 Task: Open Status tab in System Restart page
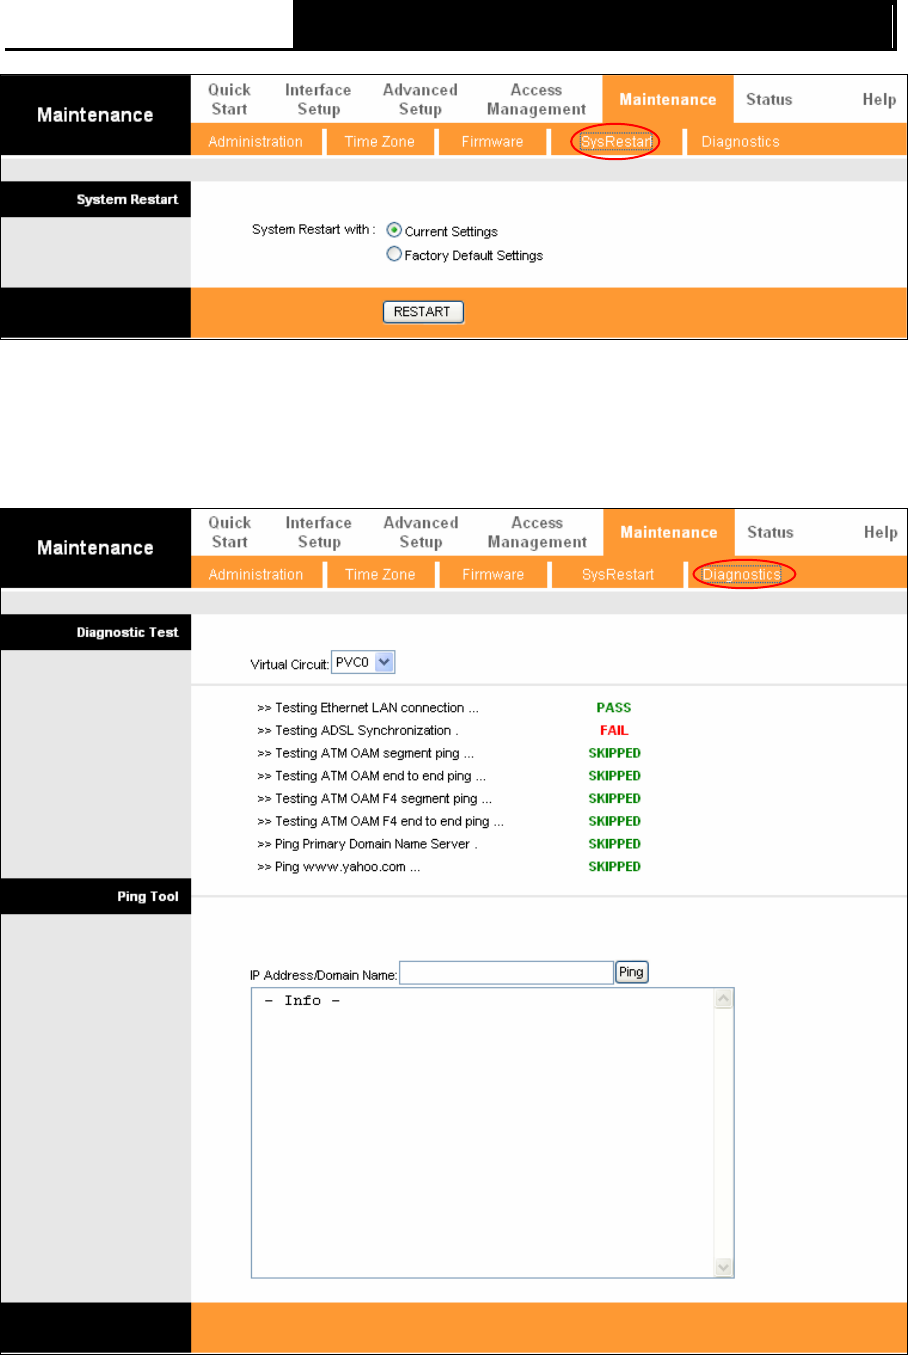(769, 99)
